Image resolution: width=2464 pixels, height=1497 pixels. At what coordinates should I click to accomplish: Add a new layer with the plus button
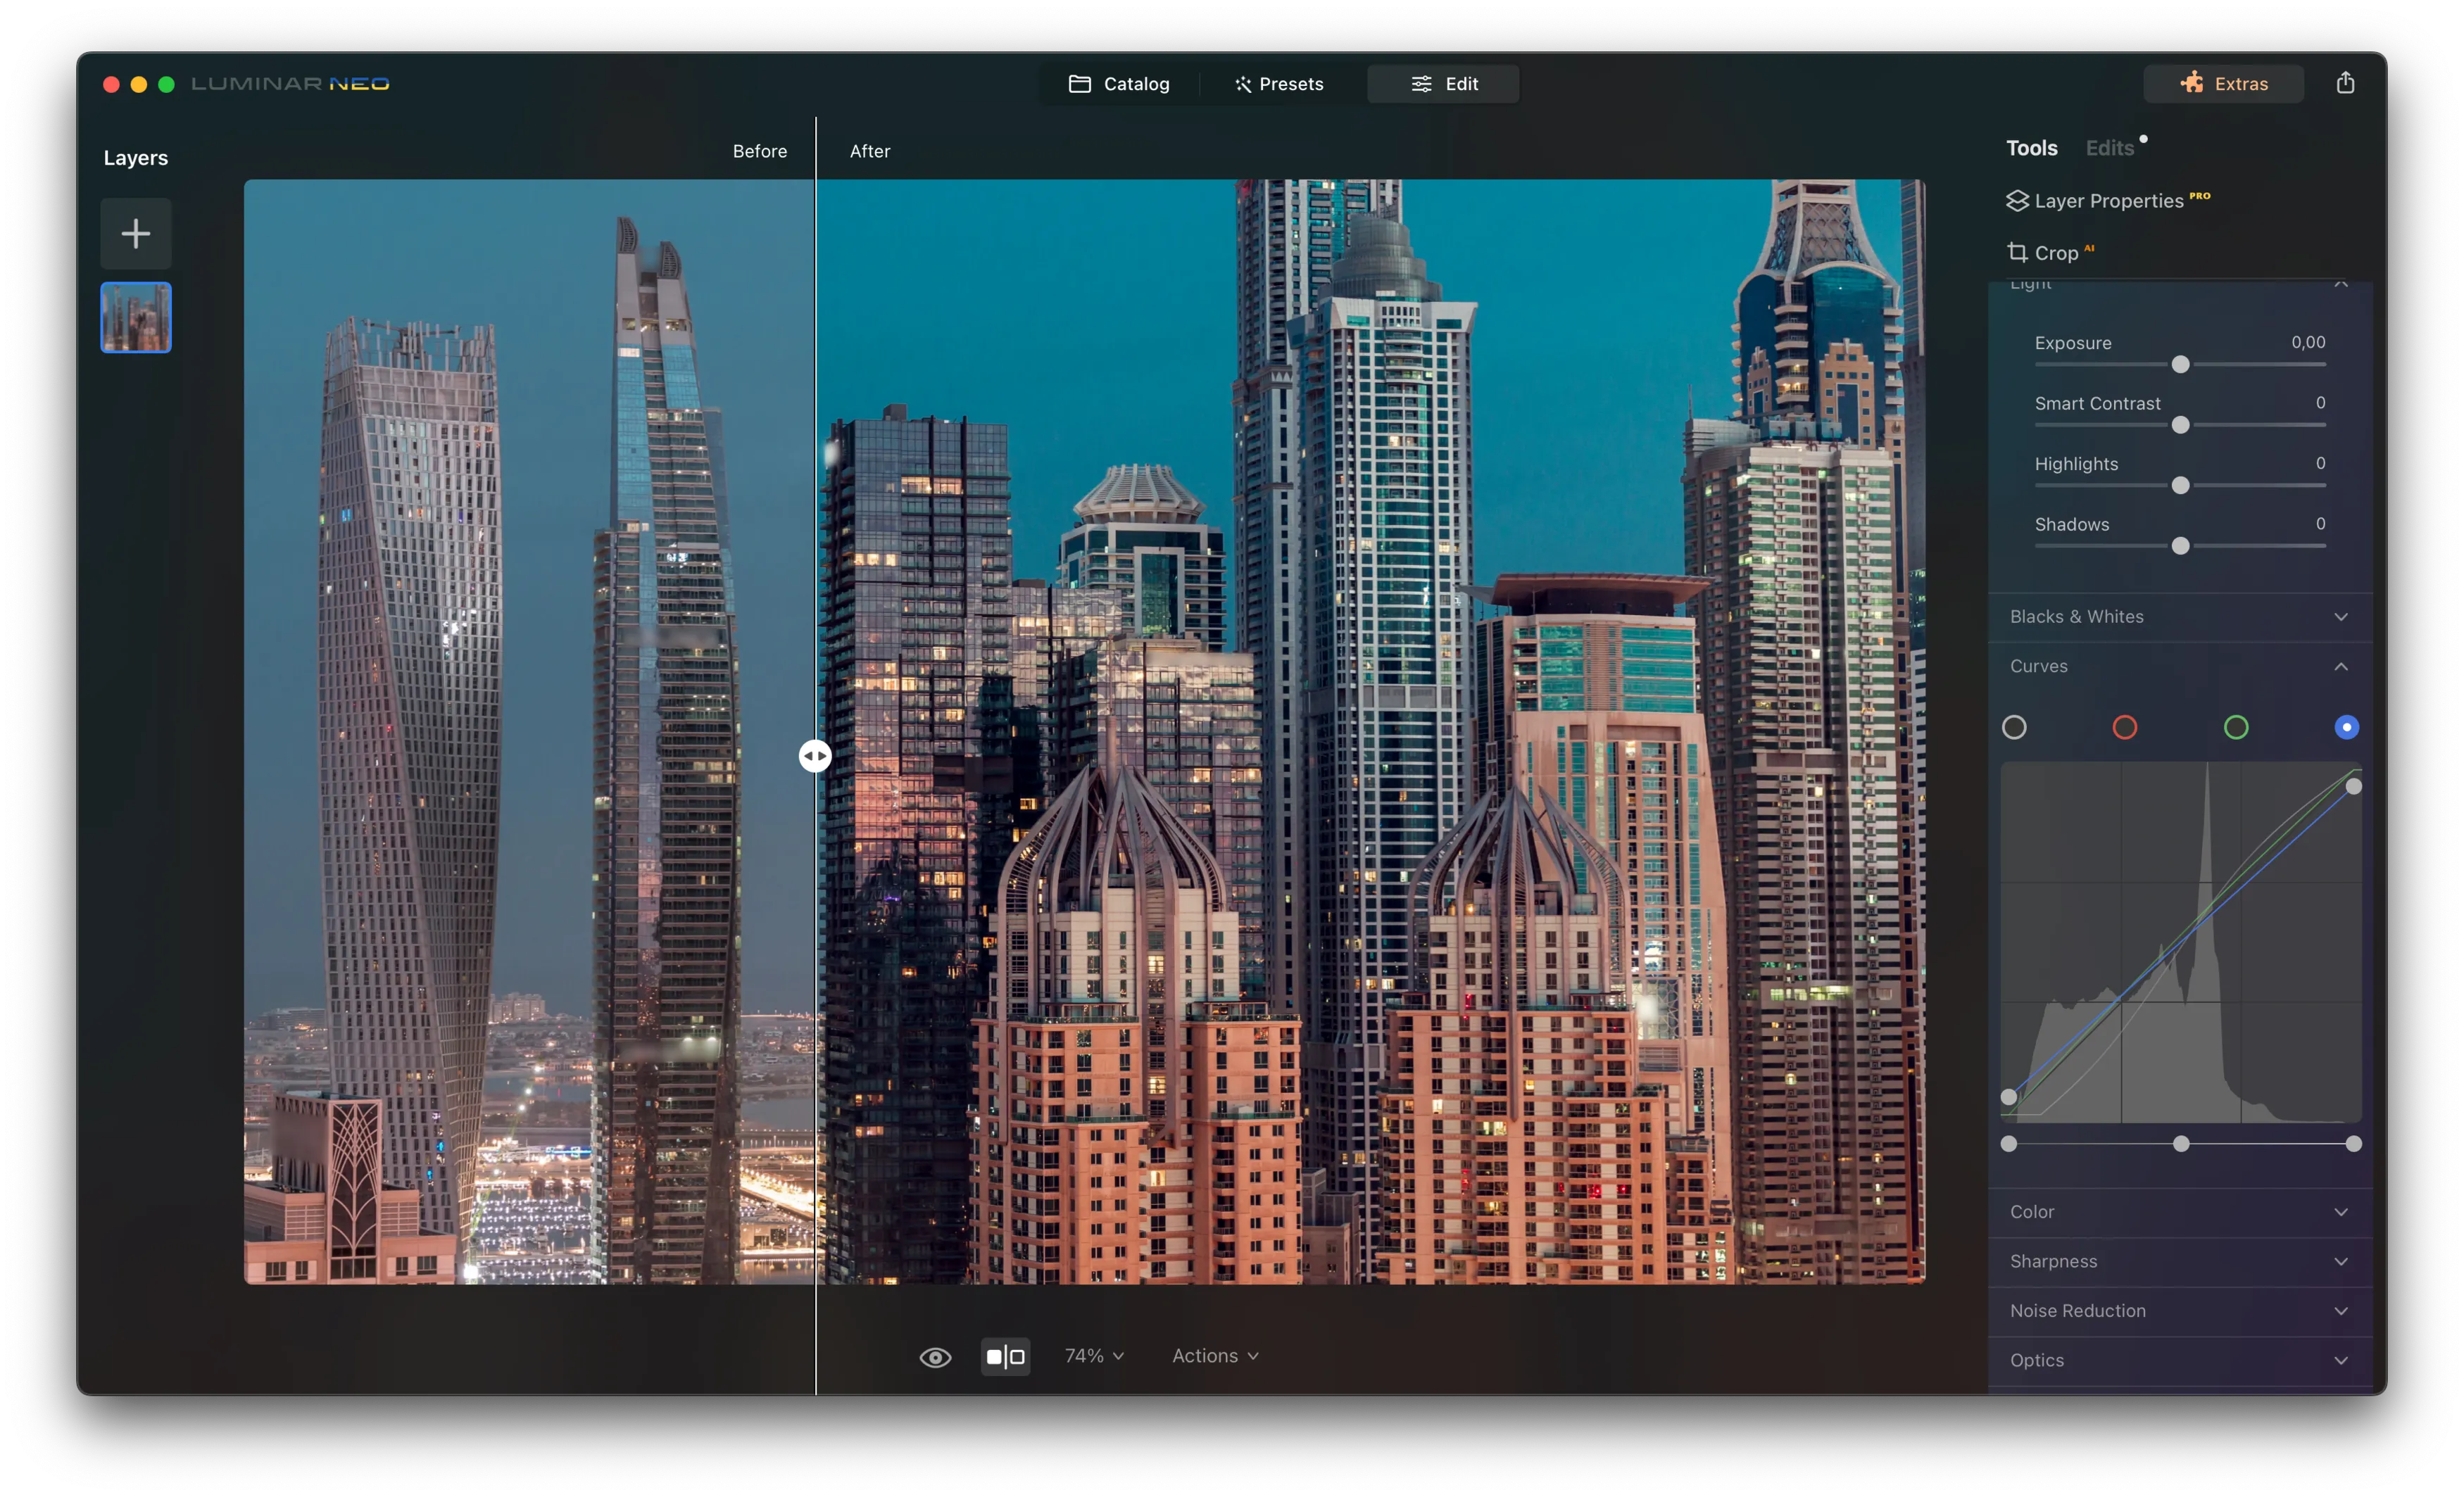tap(136, 233)
